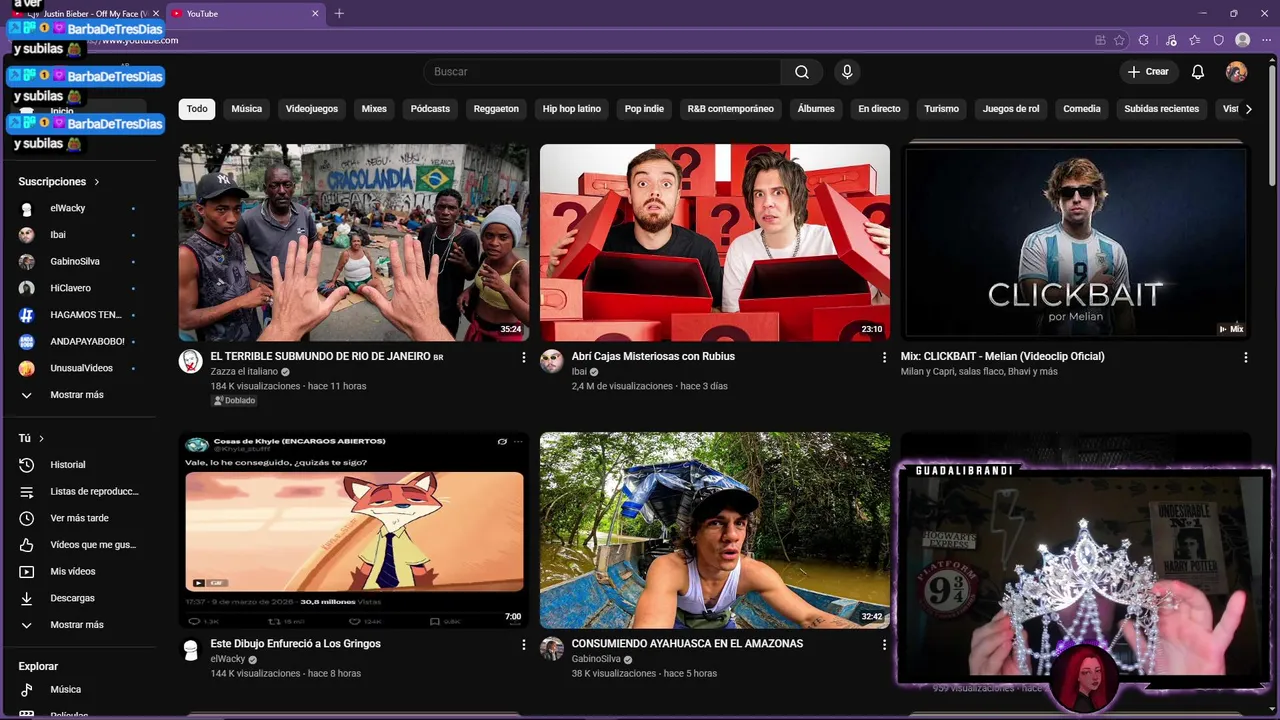Select the Todo filter chip
Viewport: 1280px width, 720px height.
[197, 109]
